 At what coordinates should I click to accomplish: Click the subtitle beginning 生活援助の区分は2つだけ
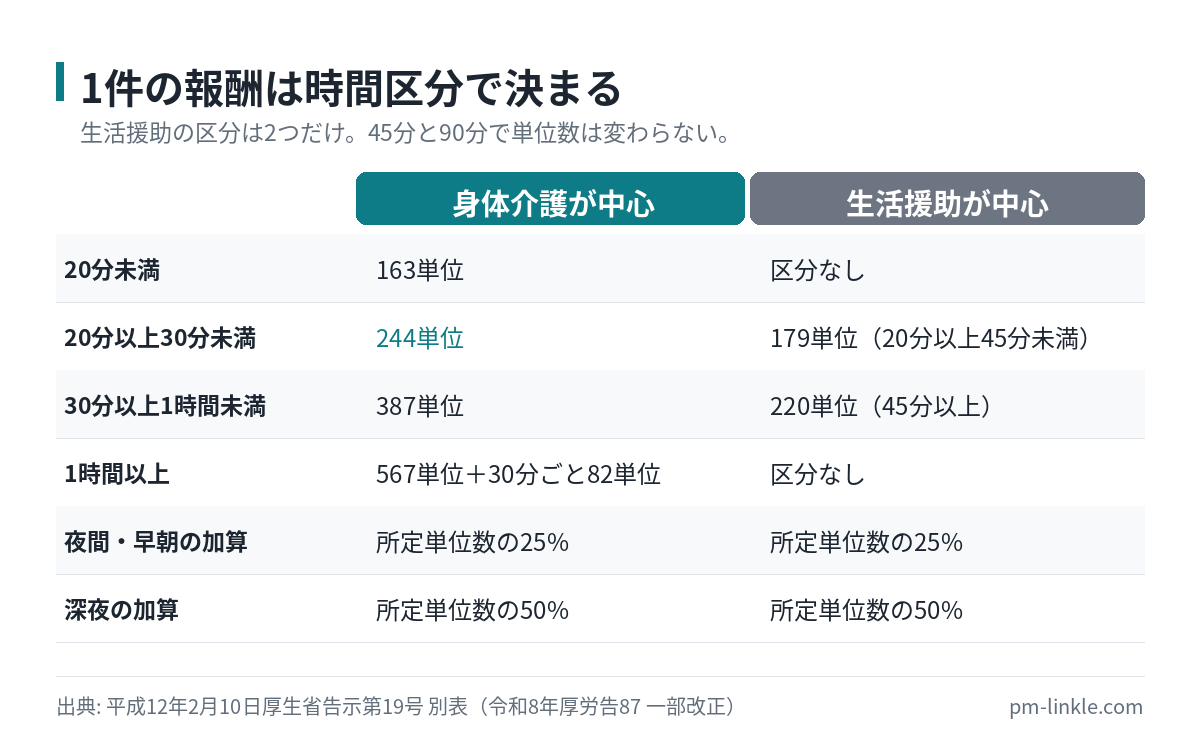(405, 133)
